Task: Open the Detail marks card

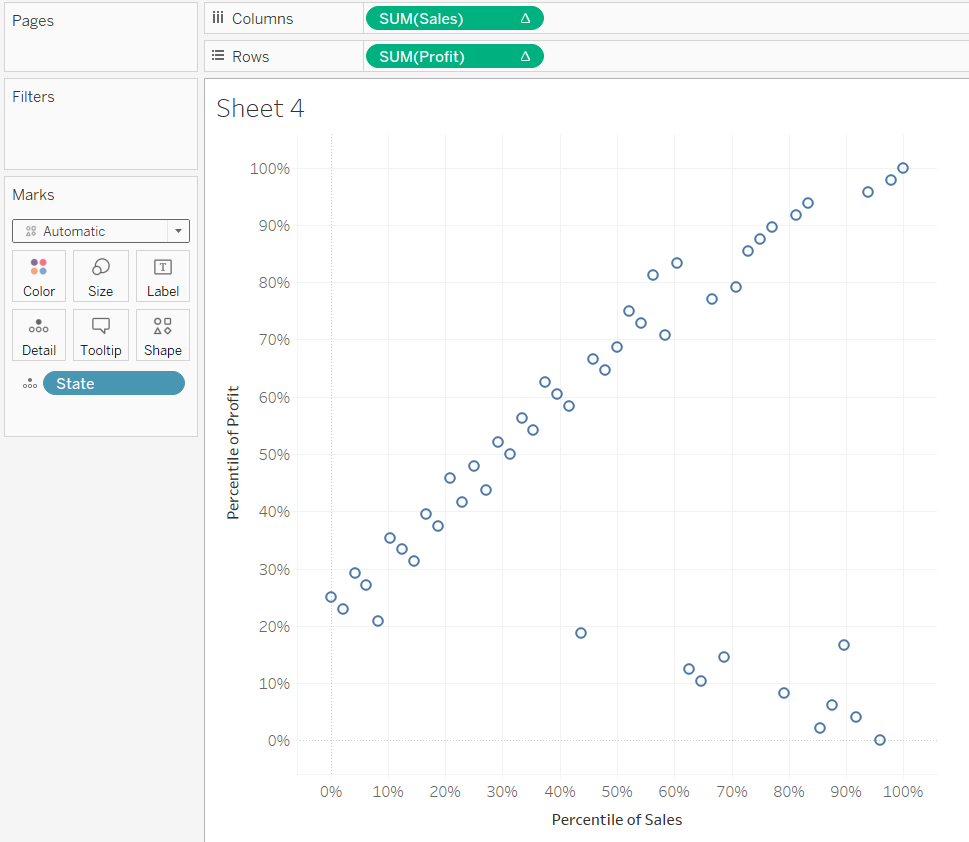Action: click(39, 335)
